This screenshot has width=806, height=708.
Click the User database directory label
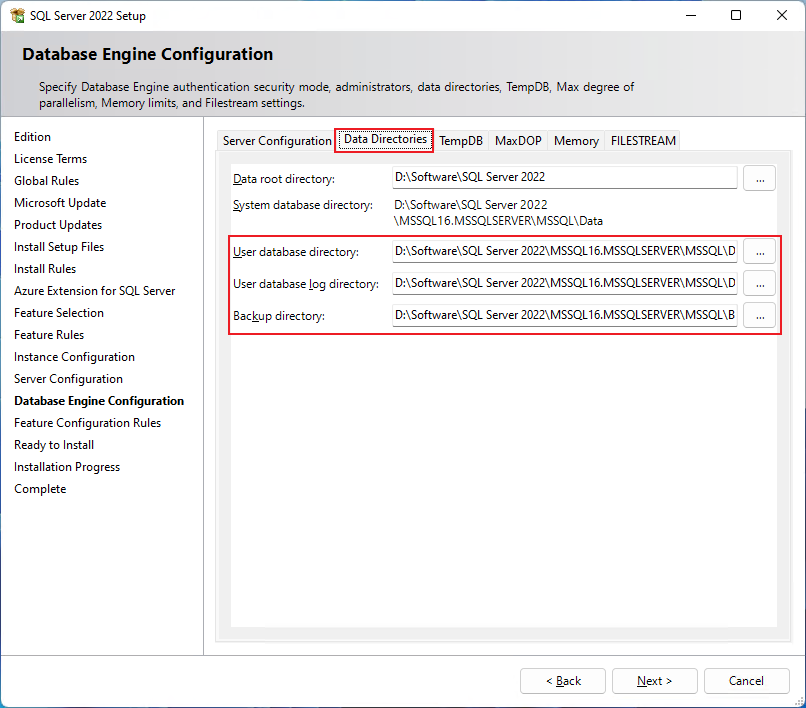296,252
